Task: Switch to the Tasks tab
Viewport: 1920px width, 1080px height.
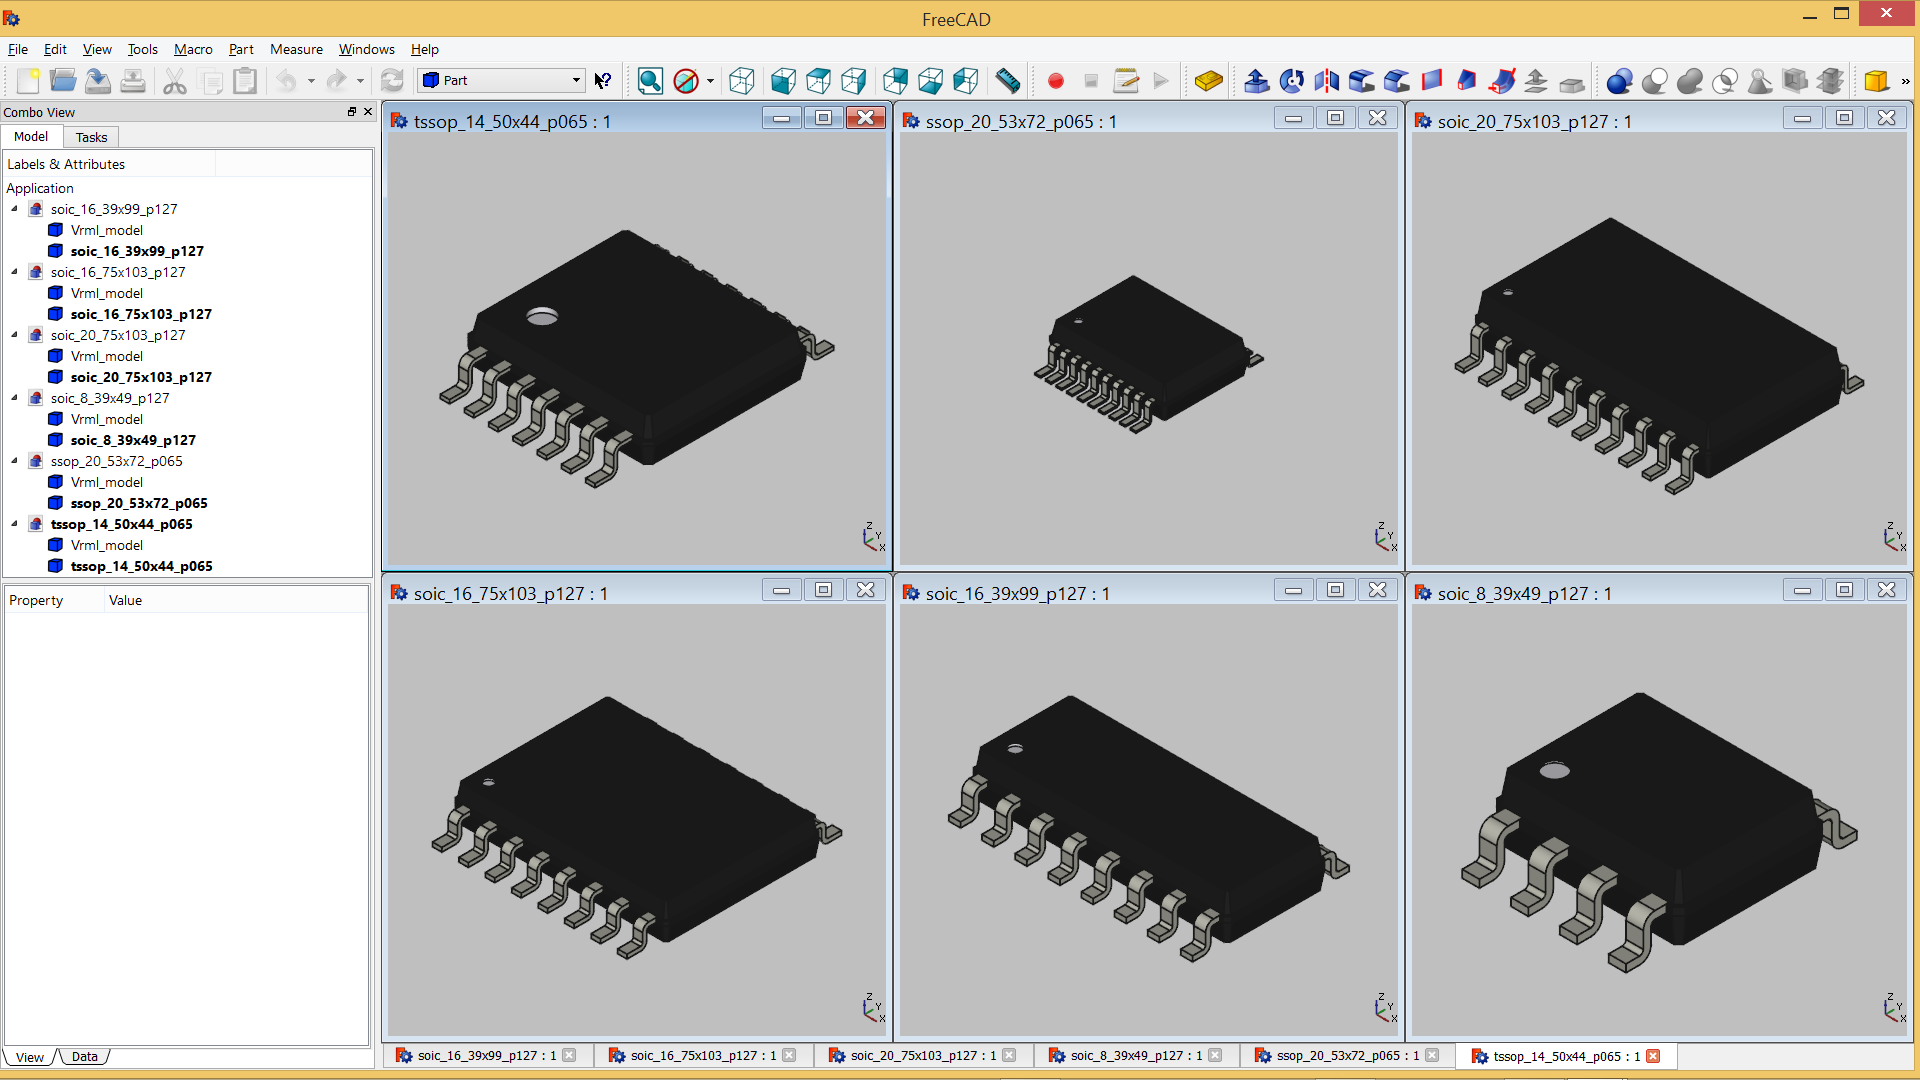Action: coord(91,137)
